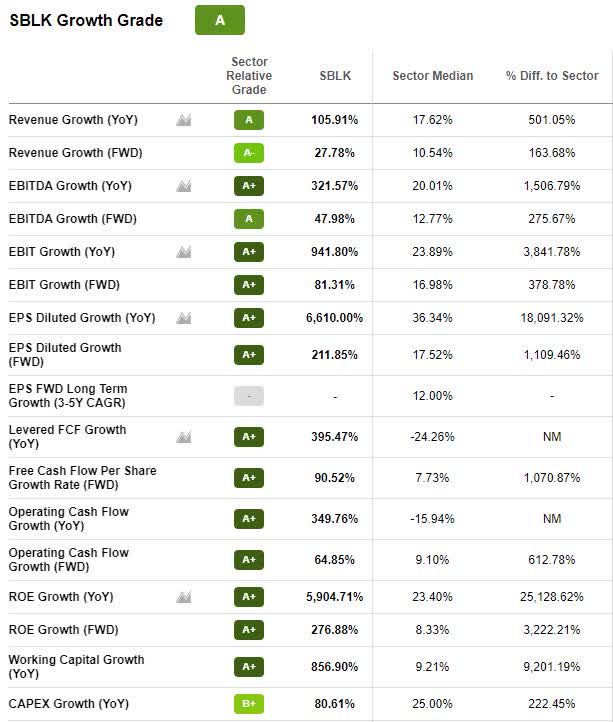
Task: Open chart icon for EBITDA Growth (YoY)
Action: 183,186
